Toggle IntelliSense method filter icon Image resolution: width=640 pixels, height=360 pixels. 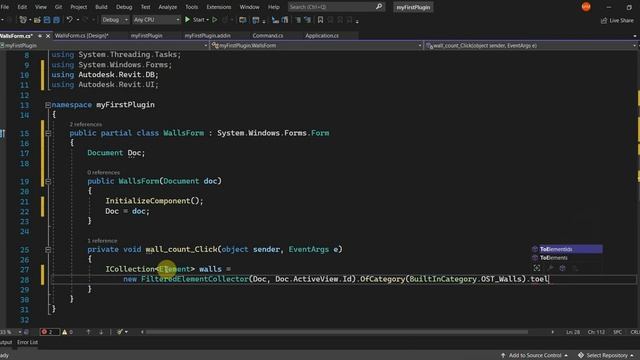pos(562,268)
